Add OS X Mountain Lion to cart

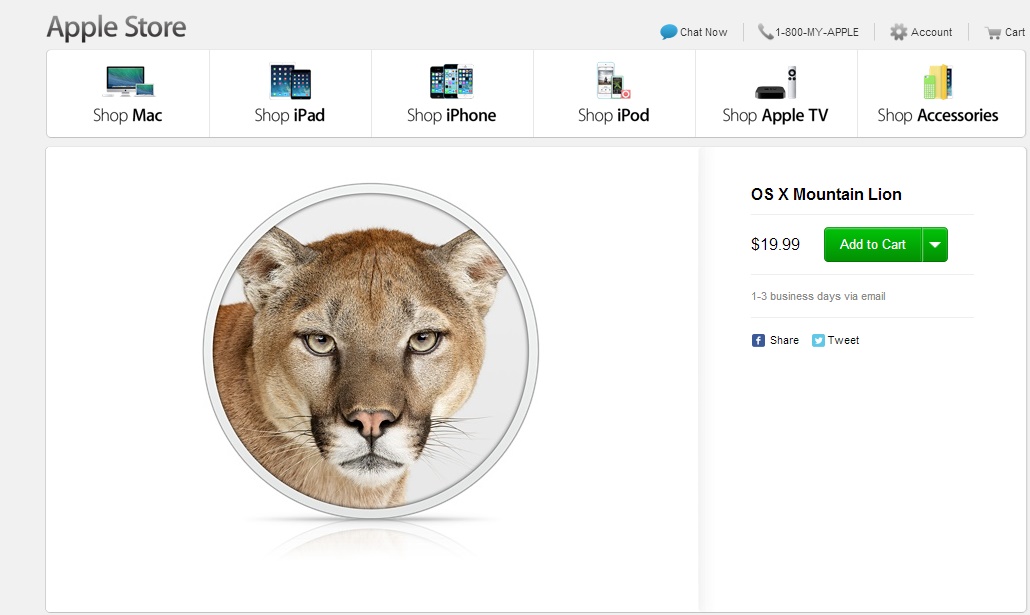point(873,244)
